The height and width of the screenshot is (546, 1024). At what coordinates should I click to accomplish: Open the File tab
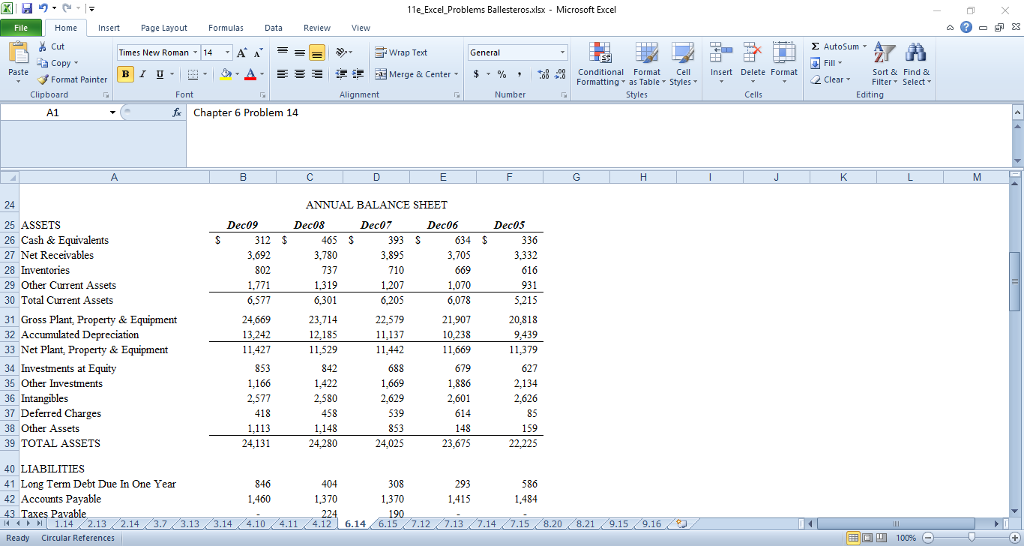click(x=21, y=28)
